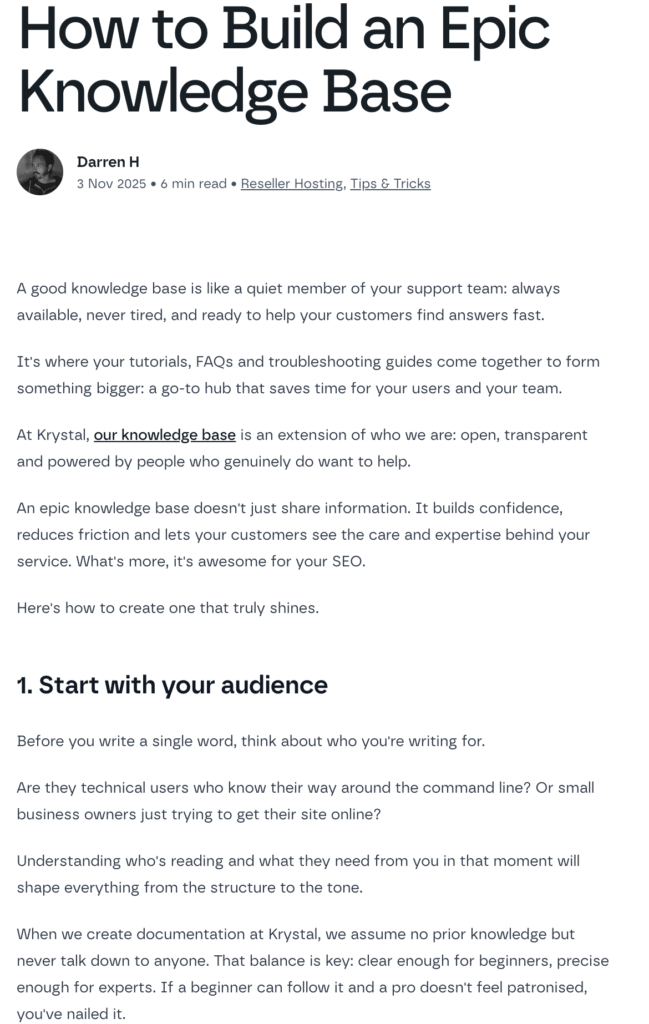Follow the "our knowledge base" link
The width and height of the screenshot is (649, 1024).
(x=165, y=435)
